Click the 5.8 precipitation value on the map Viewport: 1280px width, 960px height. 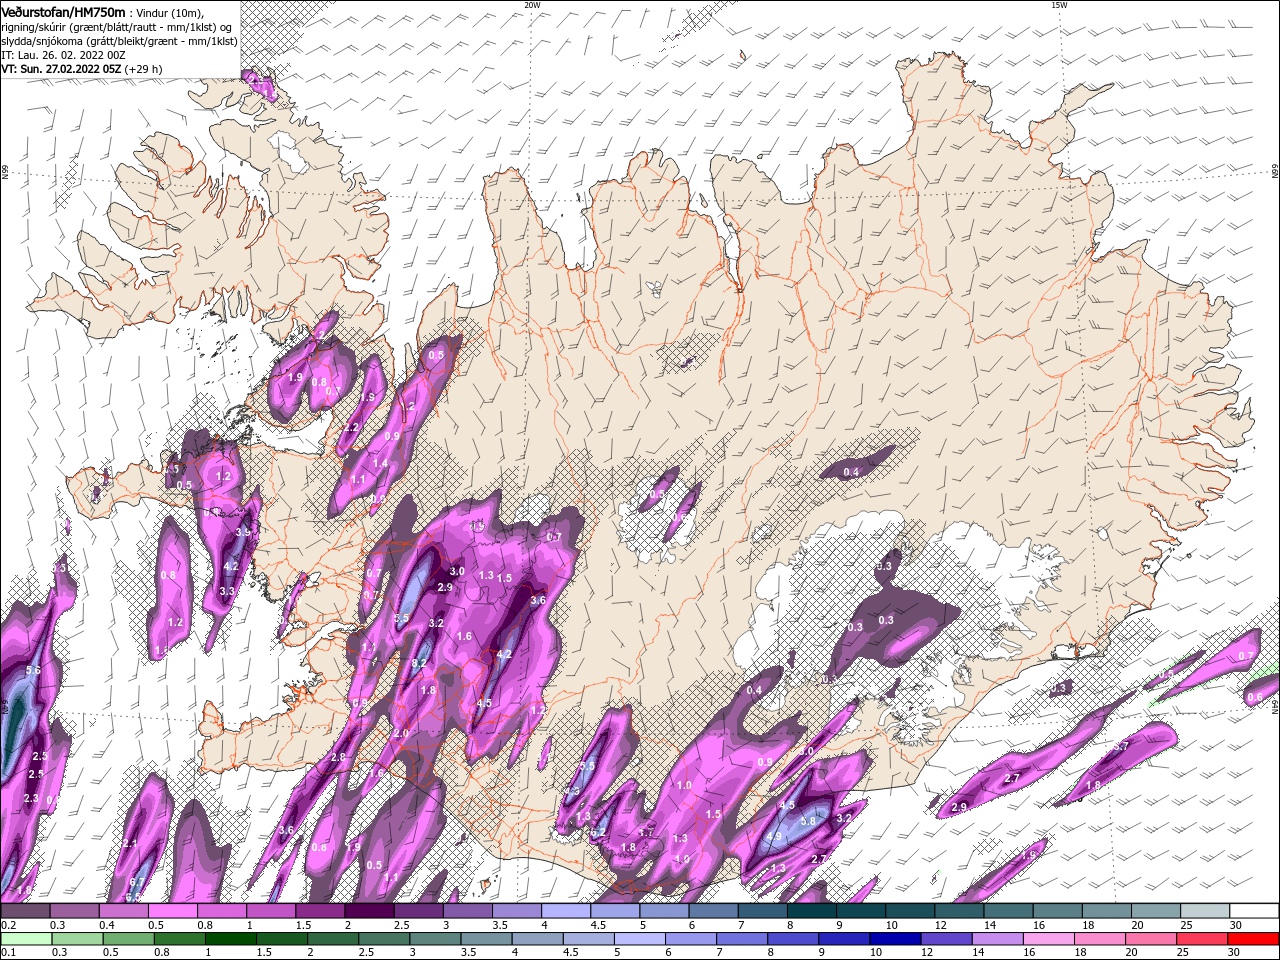tap(809, 820)
